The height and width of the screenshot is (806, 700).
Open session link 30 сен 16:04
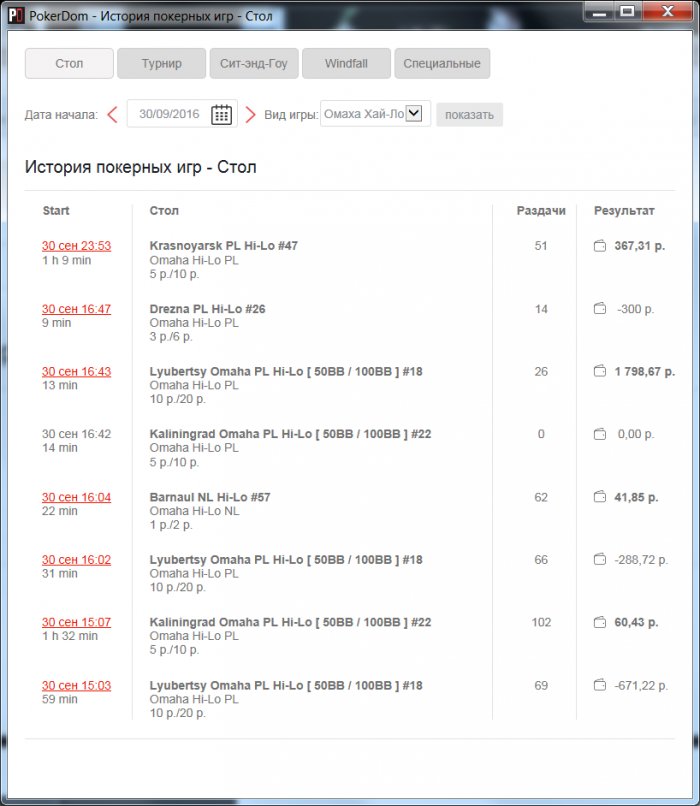77,497
